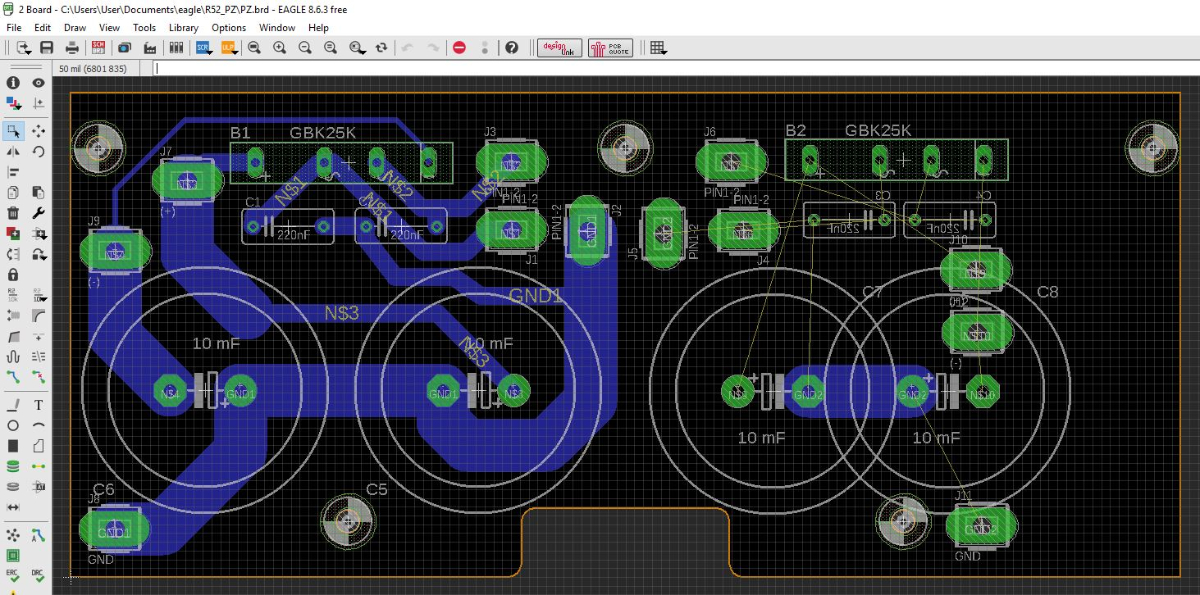
Task: Choose the Route airwire tool
Action: [x=13, y=376]
